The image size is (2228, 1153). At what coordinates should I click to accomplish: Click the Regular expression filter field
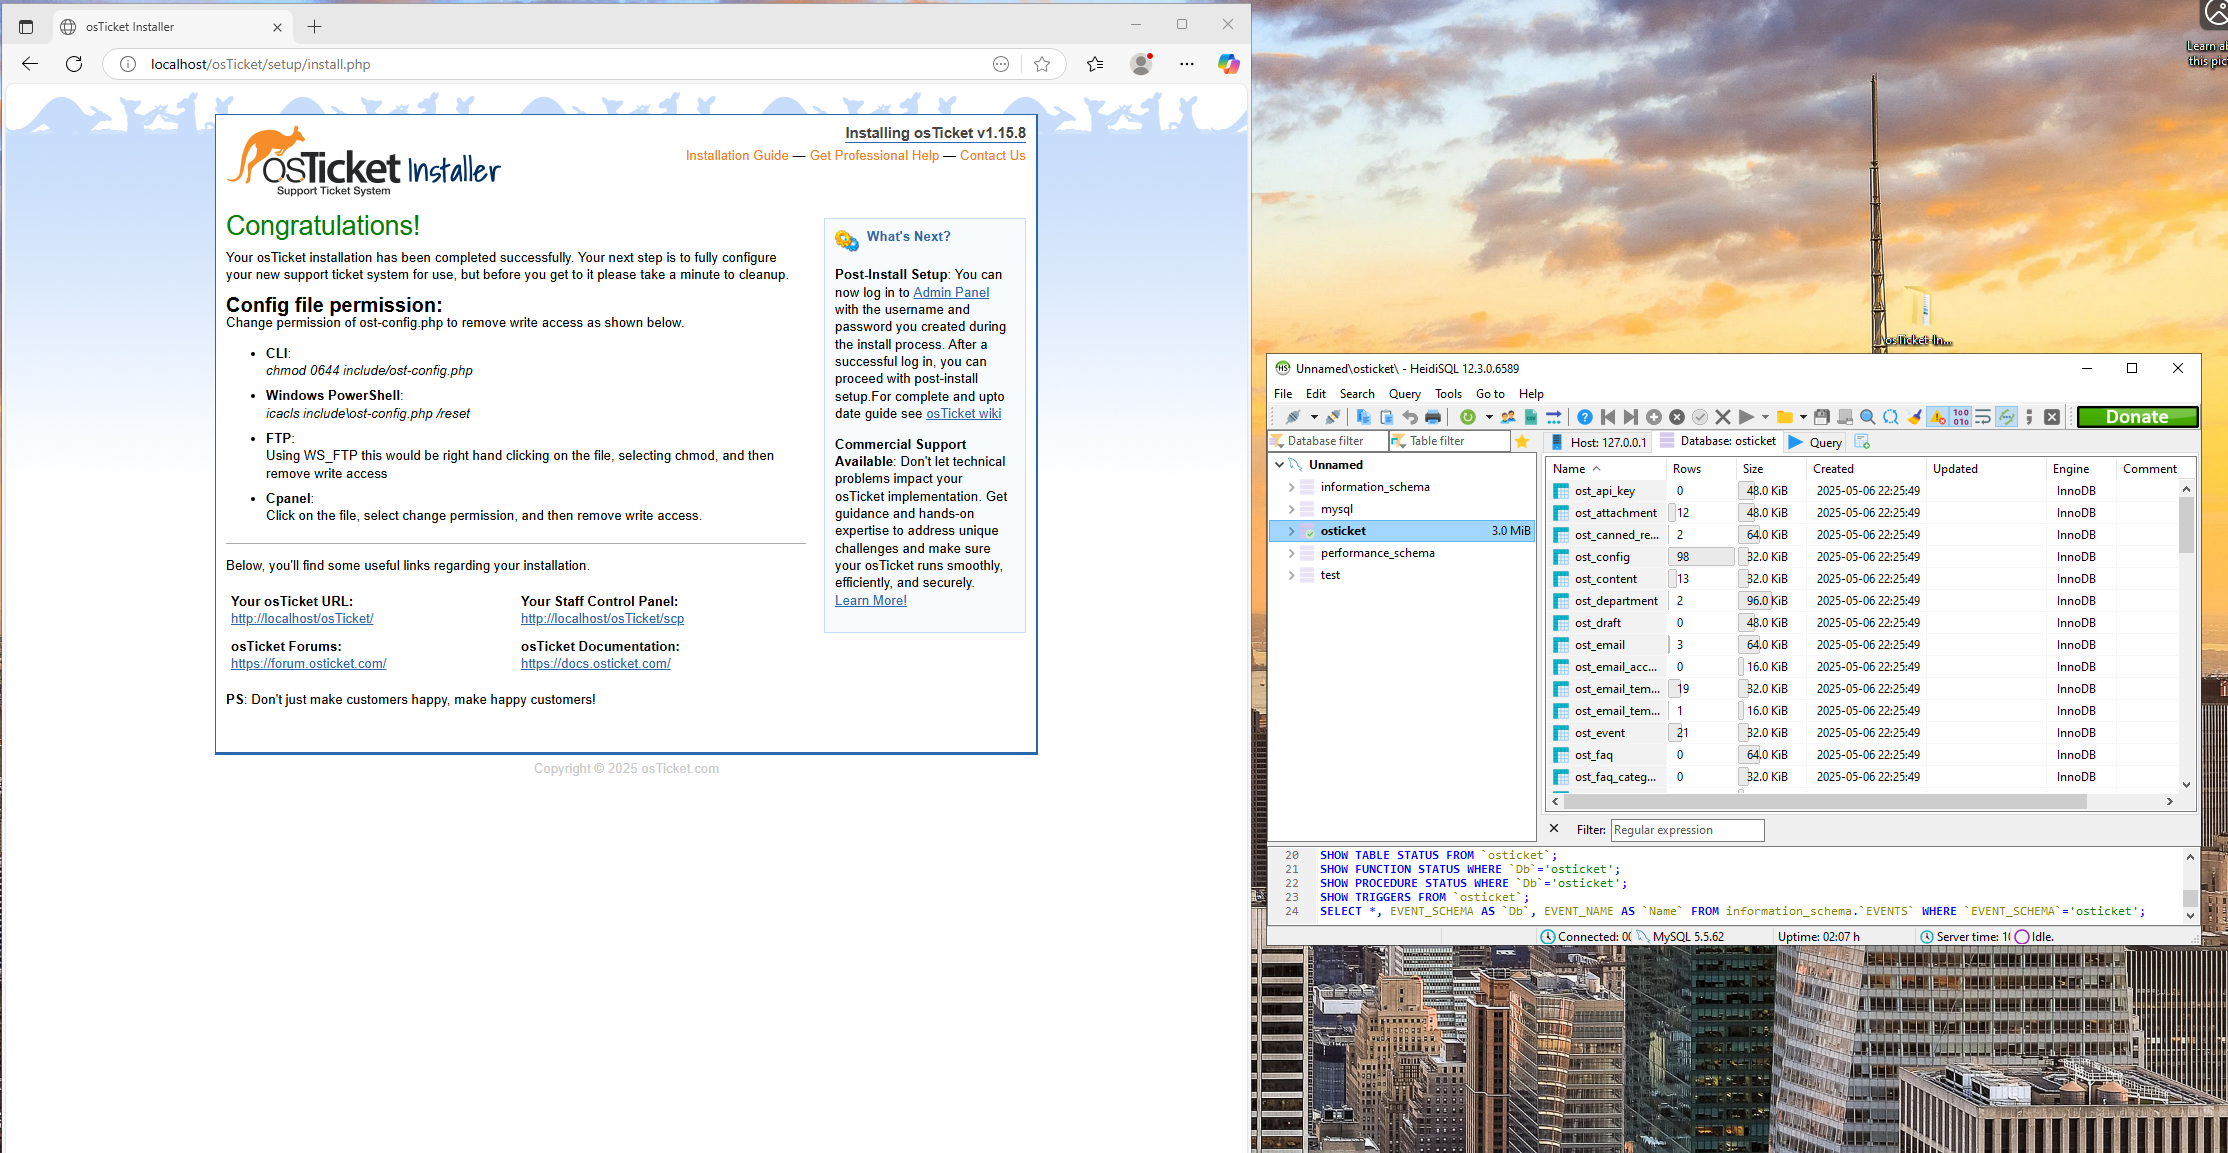(x=1686, y=830)
